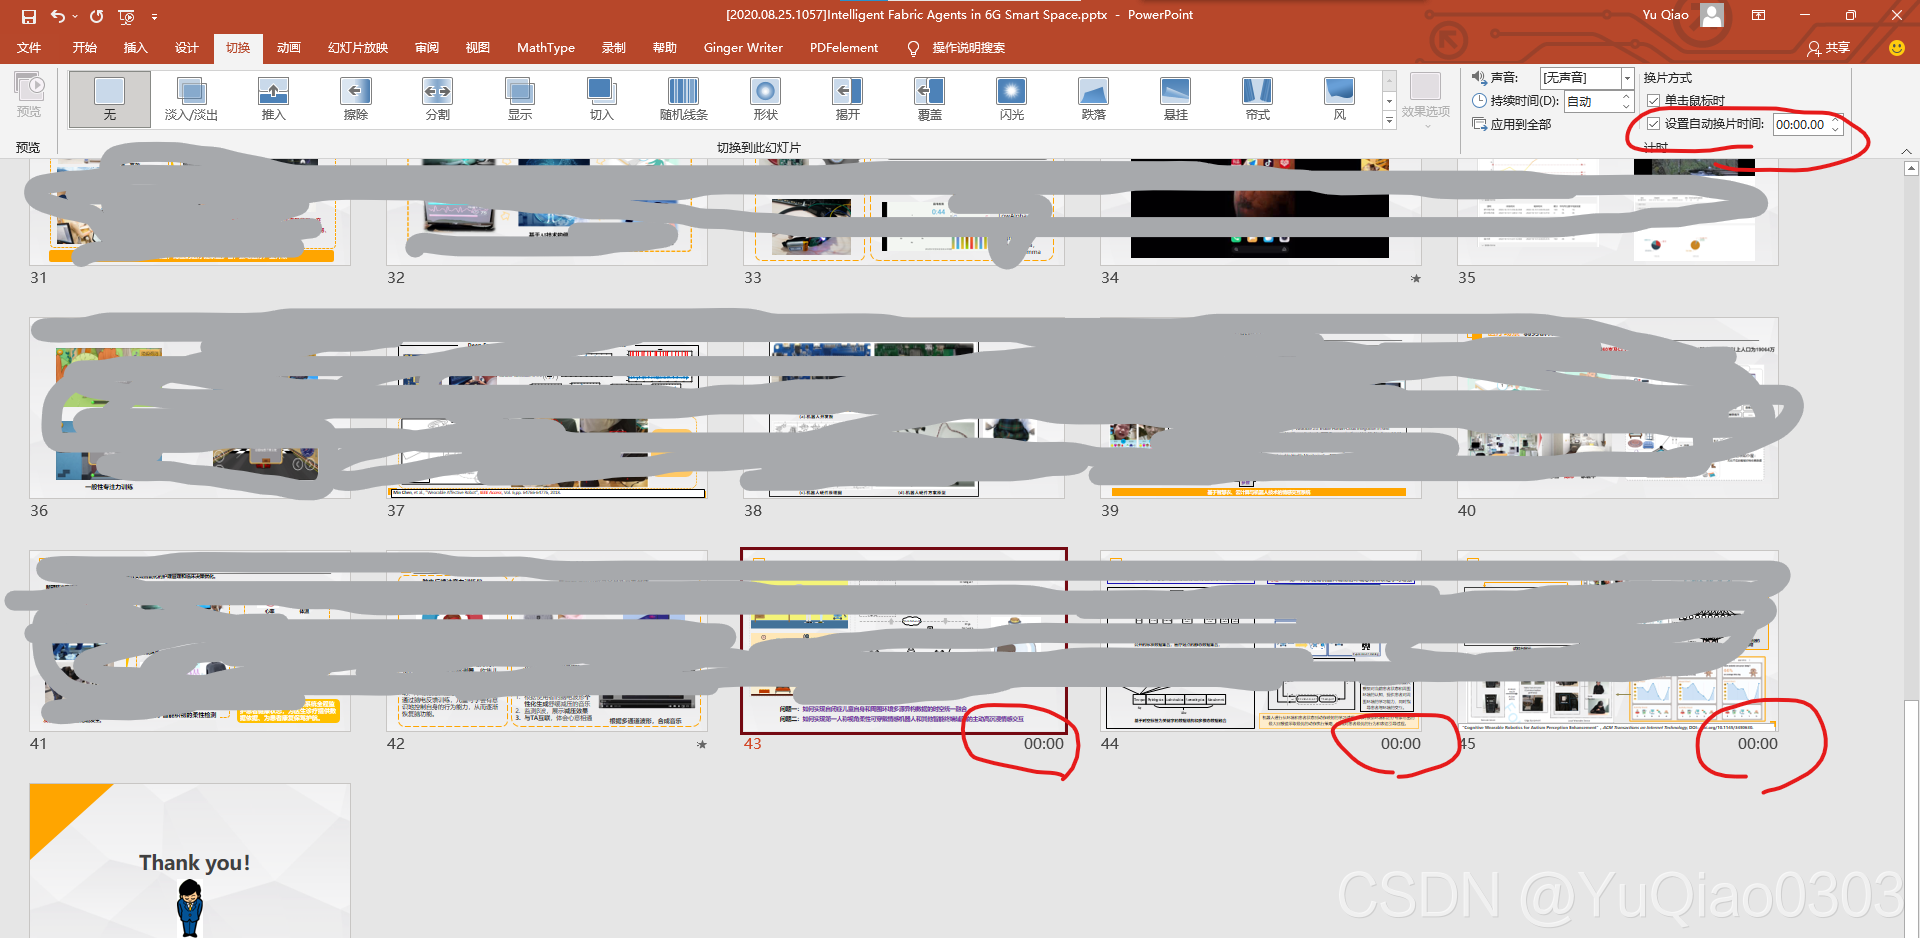Choose the 闪光 flash transition
Image resolution: width=1920 pixels, height=938 pixels.
pos(1011,99)
